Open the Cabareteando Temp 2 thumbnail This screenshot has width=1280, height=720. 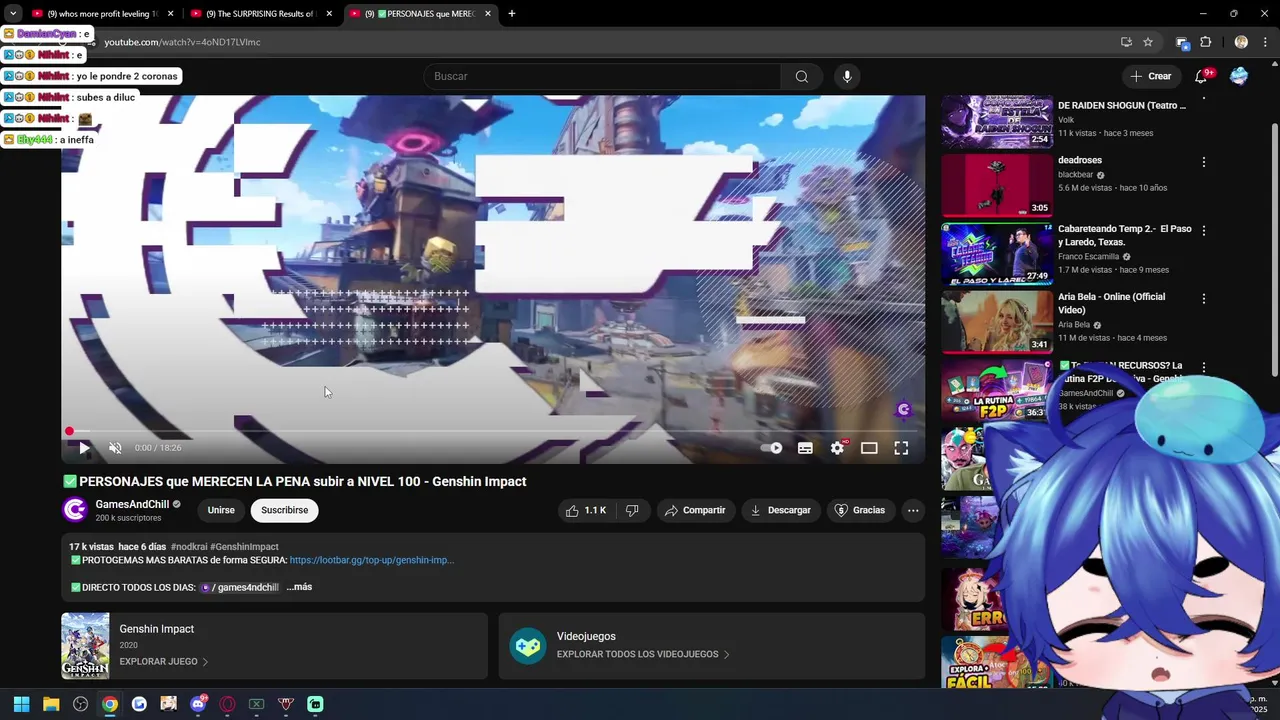pos(997,253)
